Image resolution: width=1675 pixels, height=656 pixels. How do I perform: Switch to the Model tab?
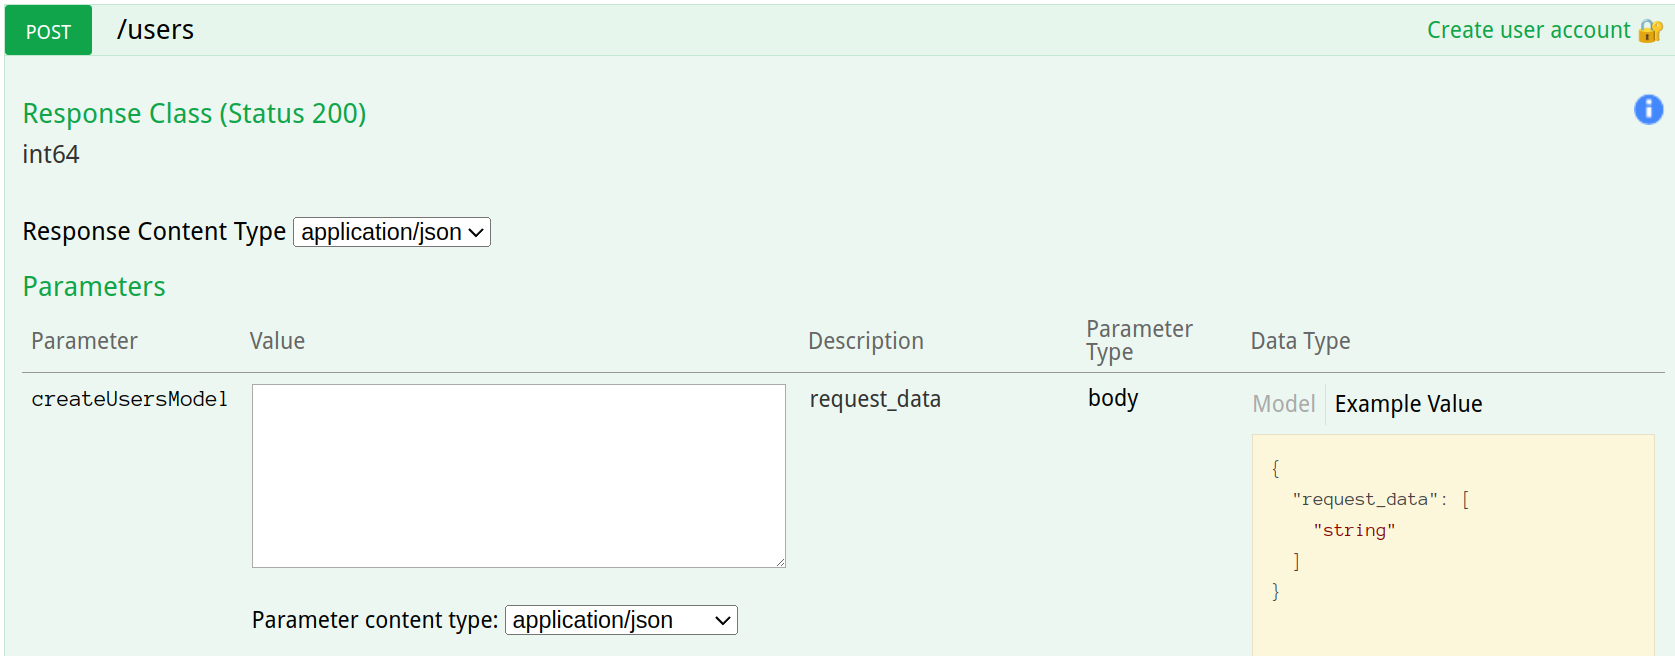coord(1283,404)
